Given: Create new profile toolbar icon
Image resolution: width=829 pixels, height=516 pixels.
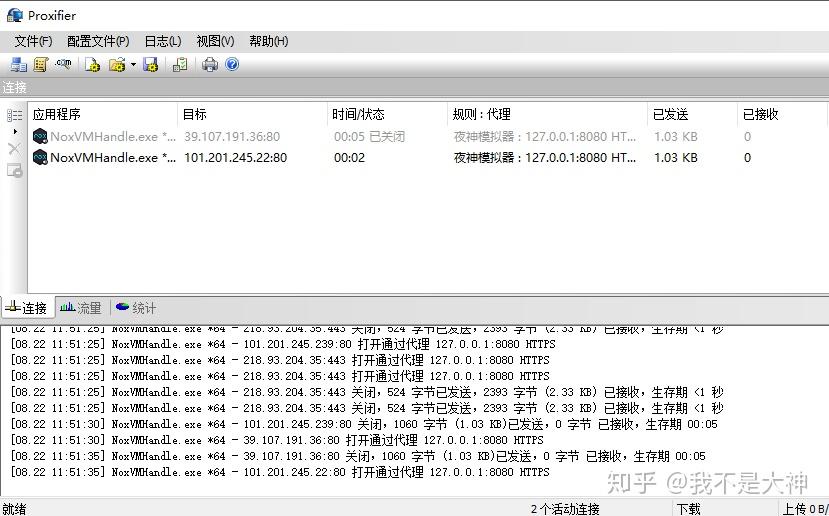Looking at the screenshot, I should pyautogui.click(x=93, y=64).
